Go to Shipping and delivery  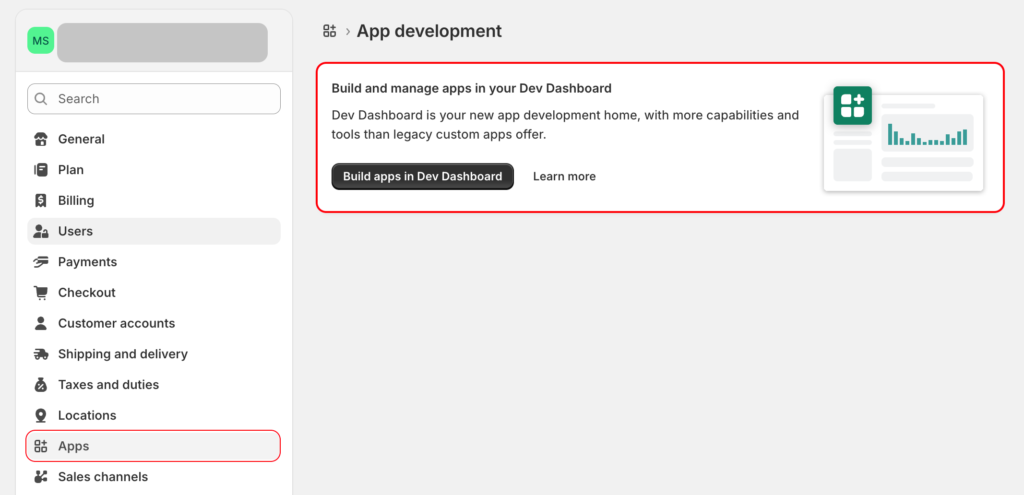(x=153, y=354)
